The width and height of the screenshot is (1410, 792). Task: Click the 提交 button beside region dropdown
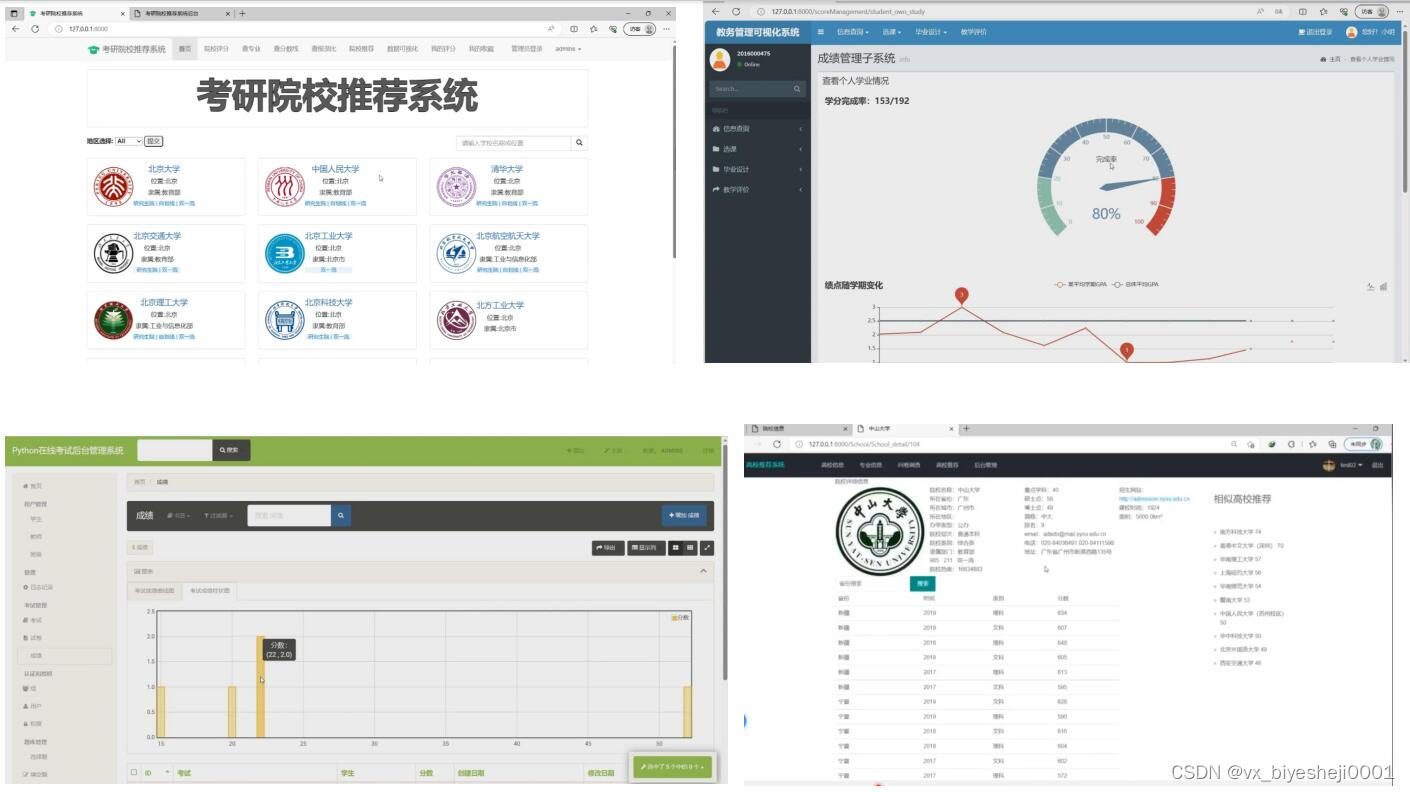[x=153, y=141]
